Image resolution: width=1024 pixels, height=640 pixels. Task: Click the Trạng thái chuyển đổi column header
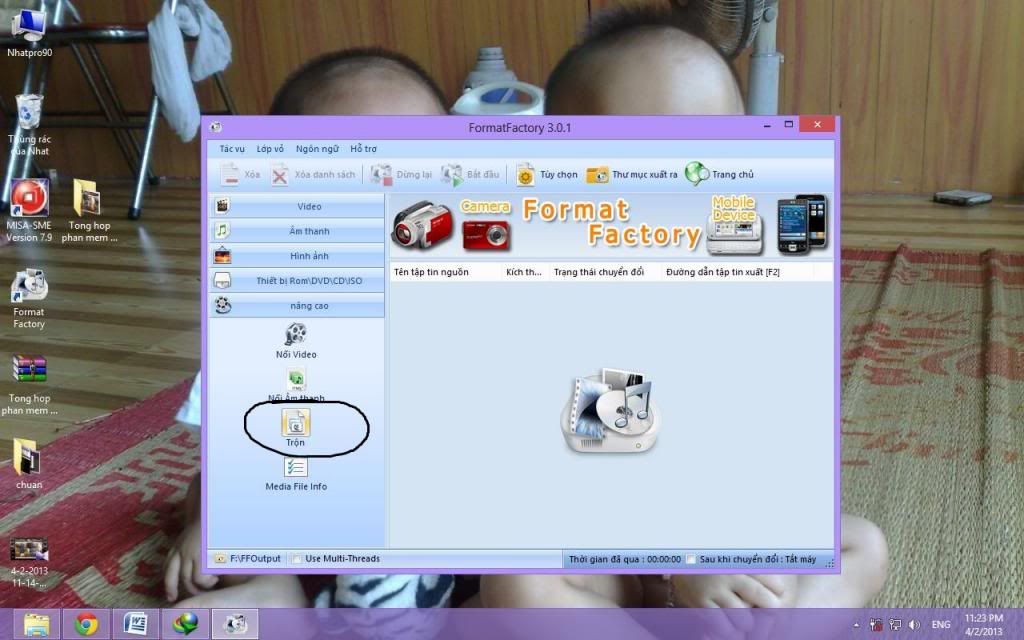(x=605, y=272)
